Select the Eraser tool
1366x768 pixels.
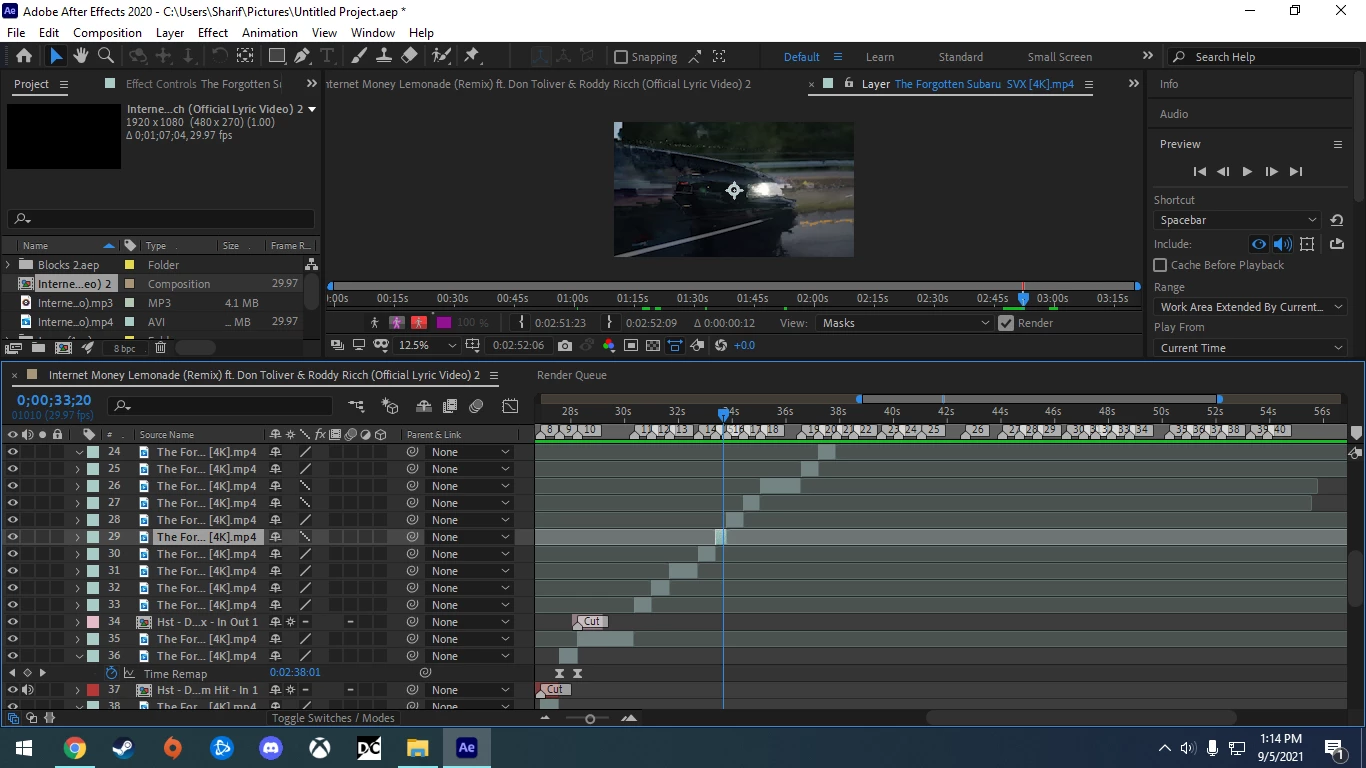[x=409, y=56]
